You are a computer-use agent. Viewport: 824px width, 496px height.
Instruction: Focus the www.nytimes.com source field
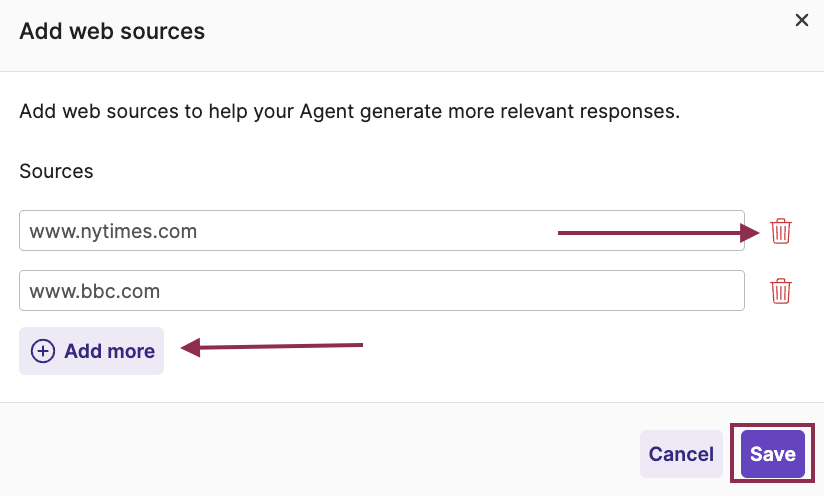(x=381, y=231)
